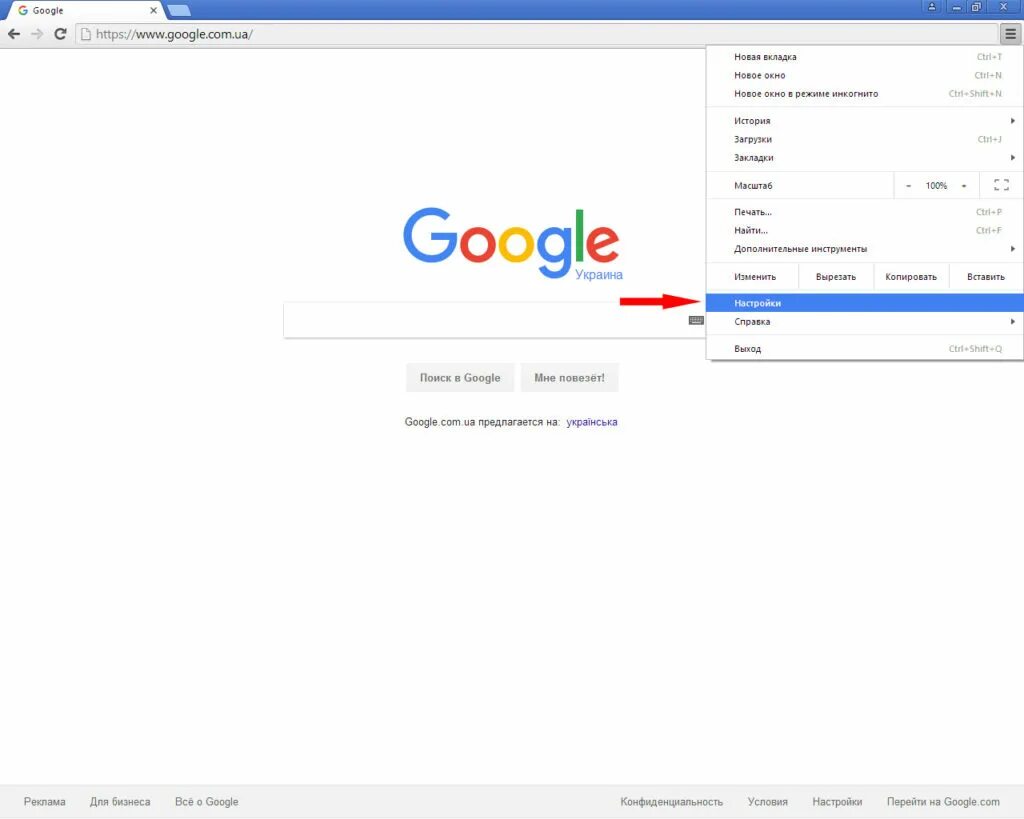This screenshot has width=1024, height=819.
Task: Click the Google logo image
Action: [x=511, y=243]
